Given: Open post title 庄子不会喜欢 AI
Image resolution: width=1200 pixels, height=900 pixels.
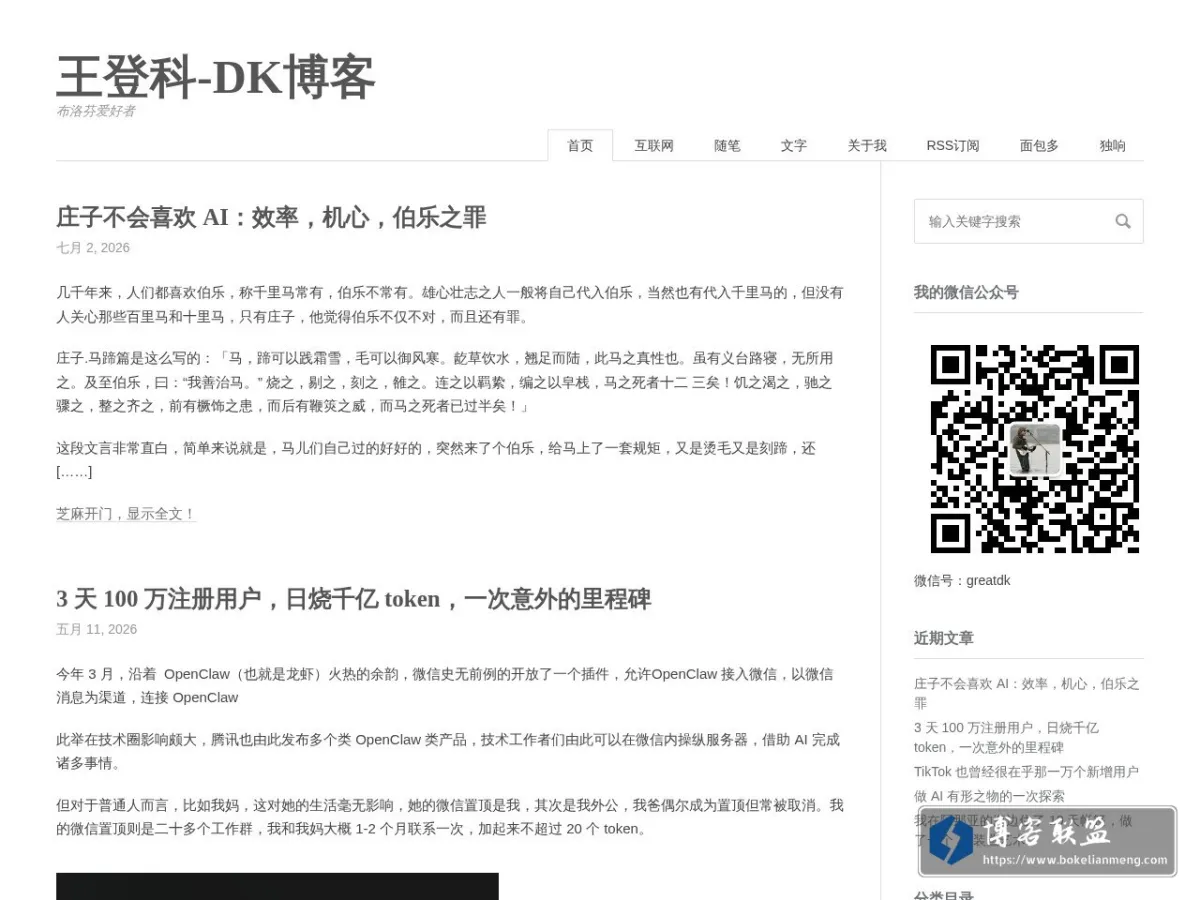Looking at the screenshot, I should click(x=271, y=217).
